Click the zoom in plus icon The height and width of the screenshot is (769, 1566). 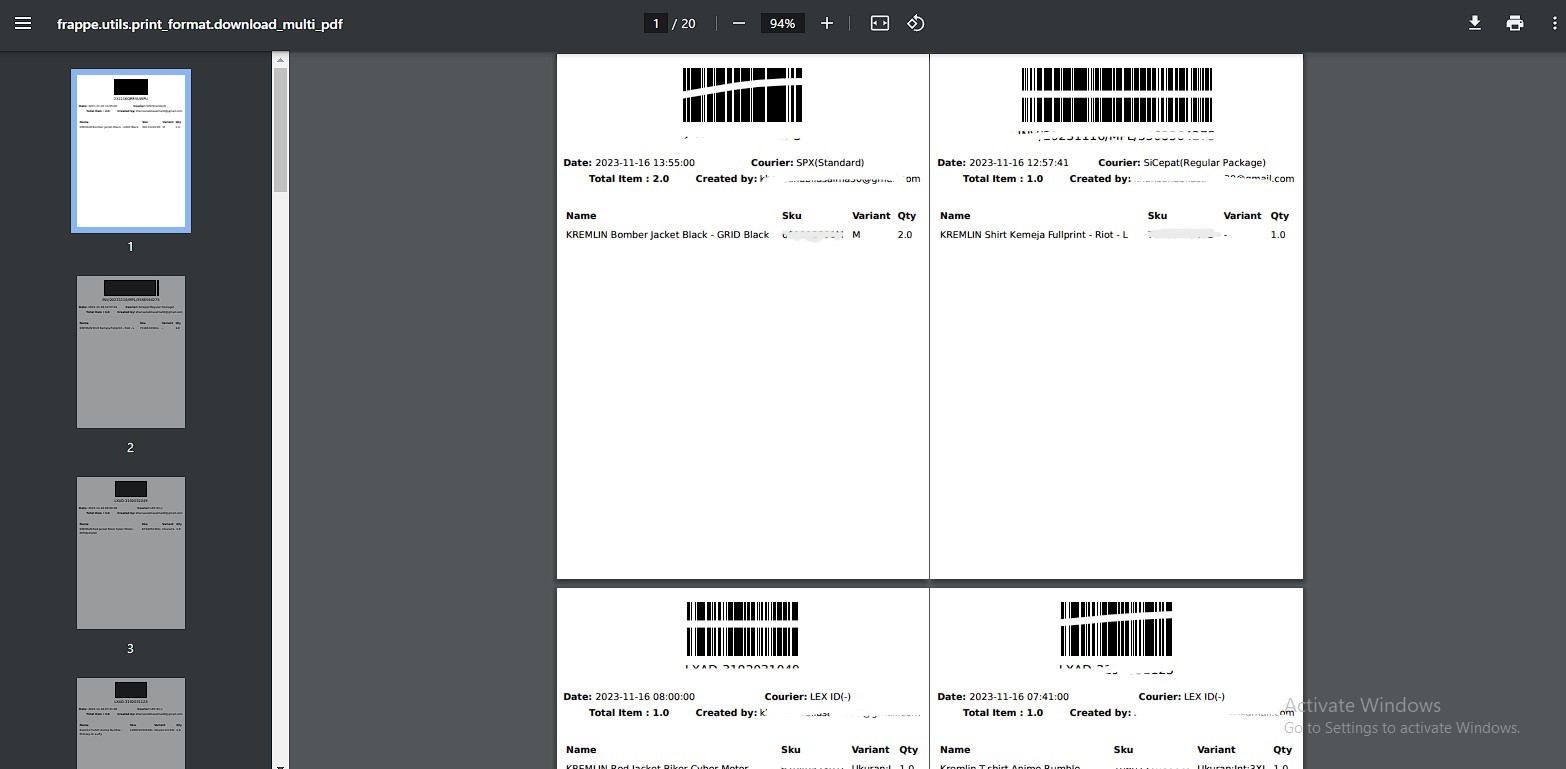[827, 23]
